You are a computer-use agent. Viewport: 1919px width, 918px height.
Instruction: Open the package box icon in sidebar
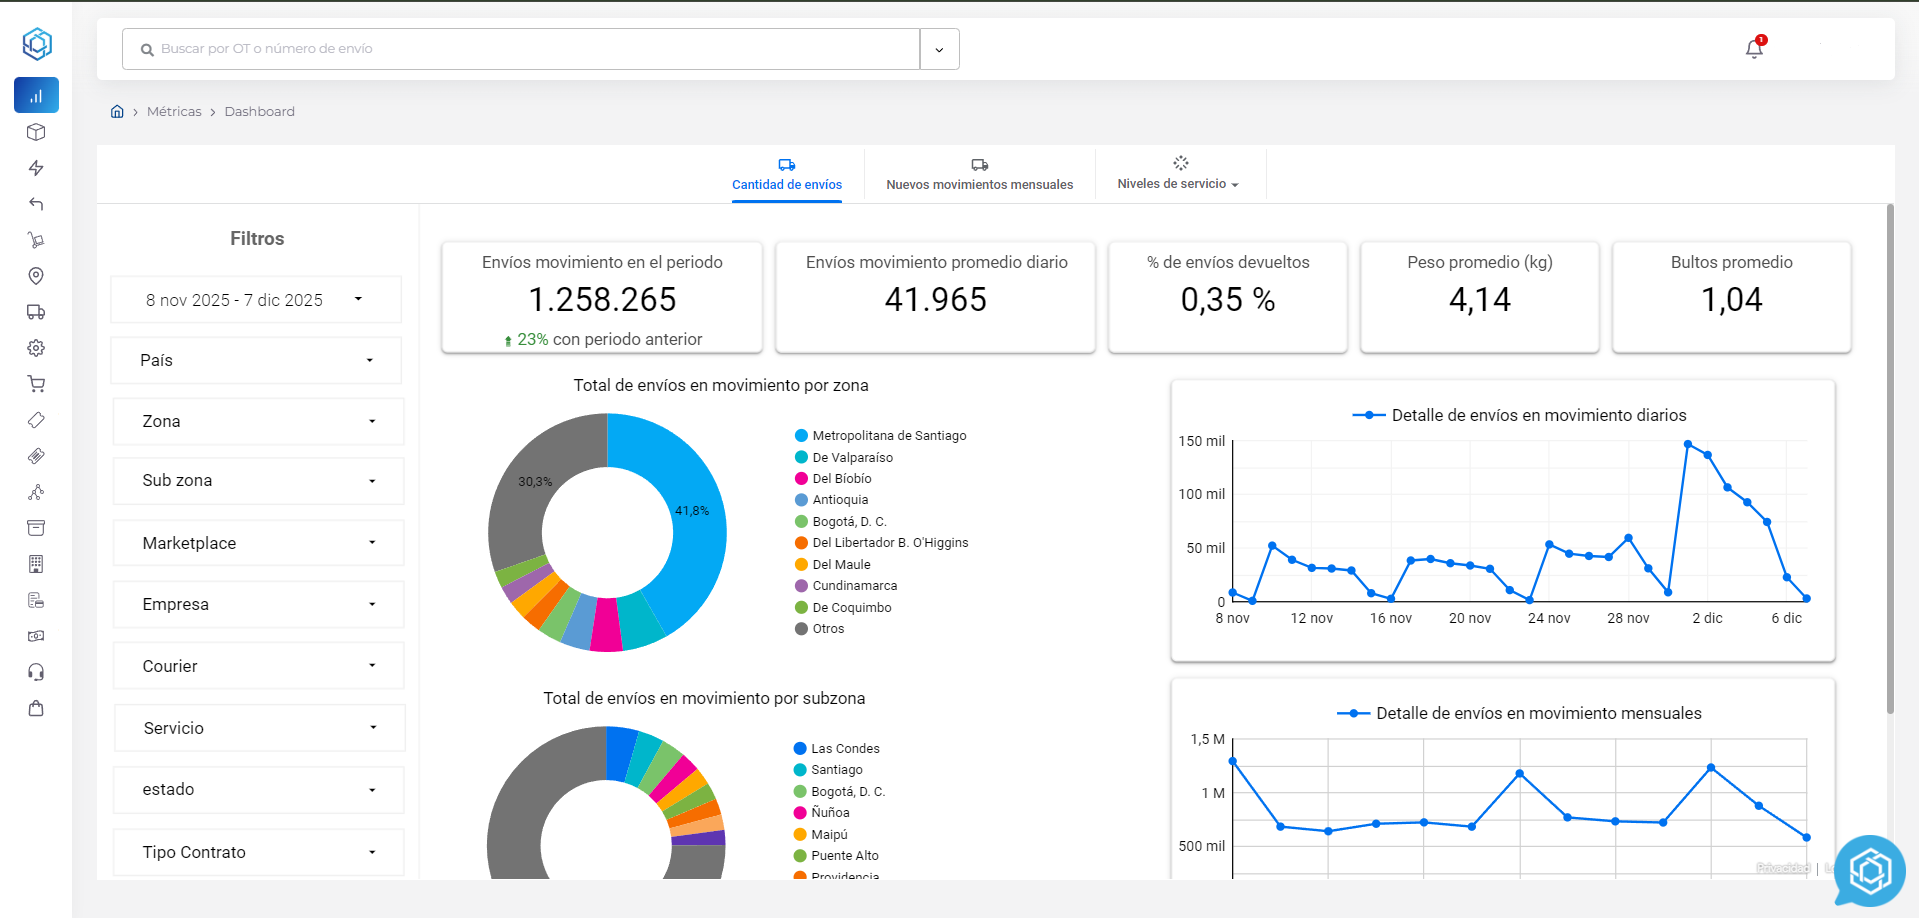coord(36,132)
